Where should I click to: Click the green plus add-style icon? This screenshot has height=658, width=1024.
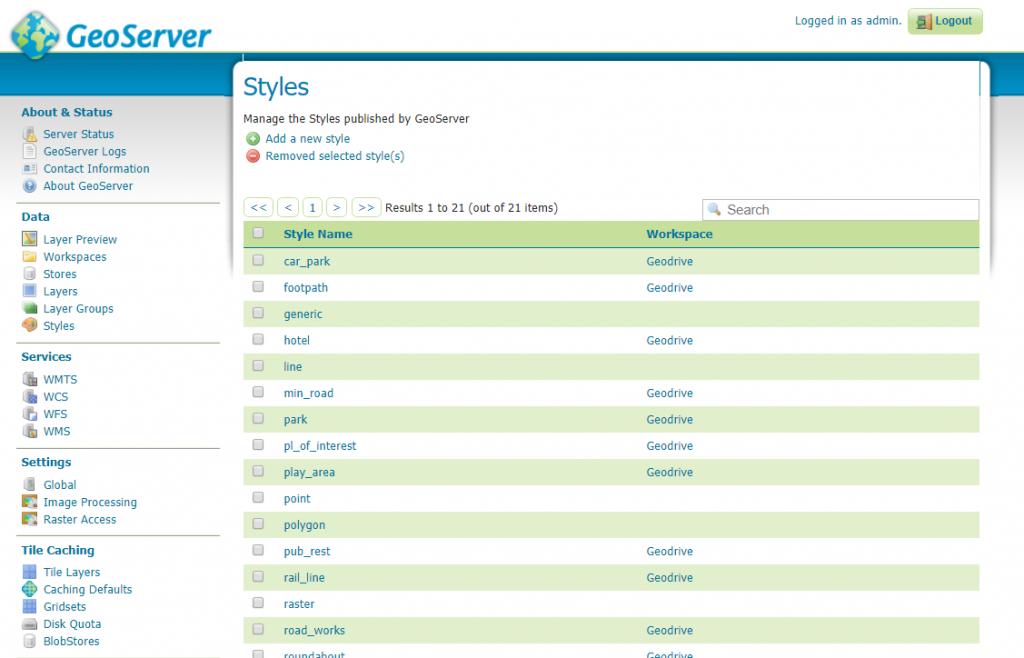[x=253, y=138]
